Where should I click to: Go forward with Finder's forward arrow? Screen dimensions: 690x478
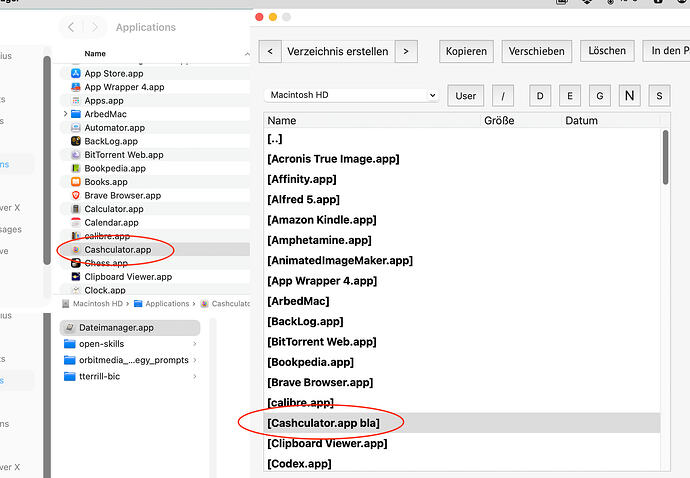point(95,27)
